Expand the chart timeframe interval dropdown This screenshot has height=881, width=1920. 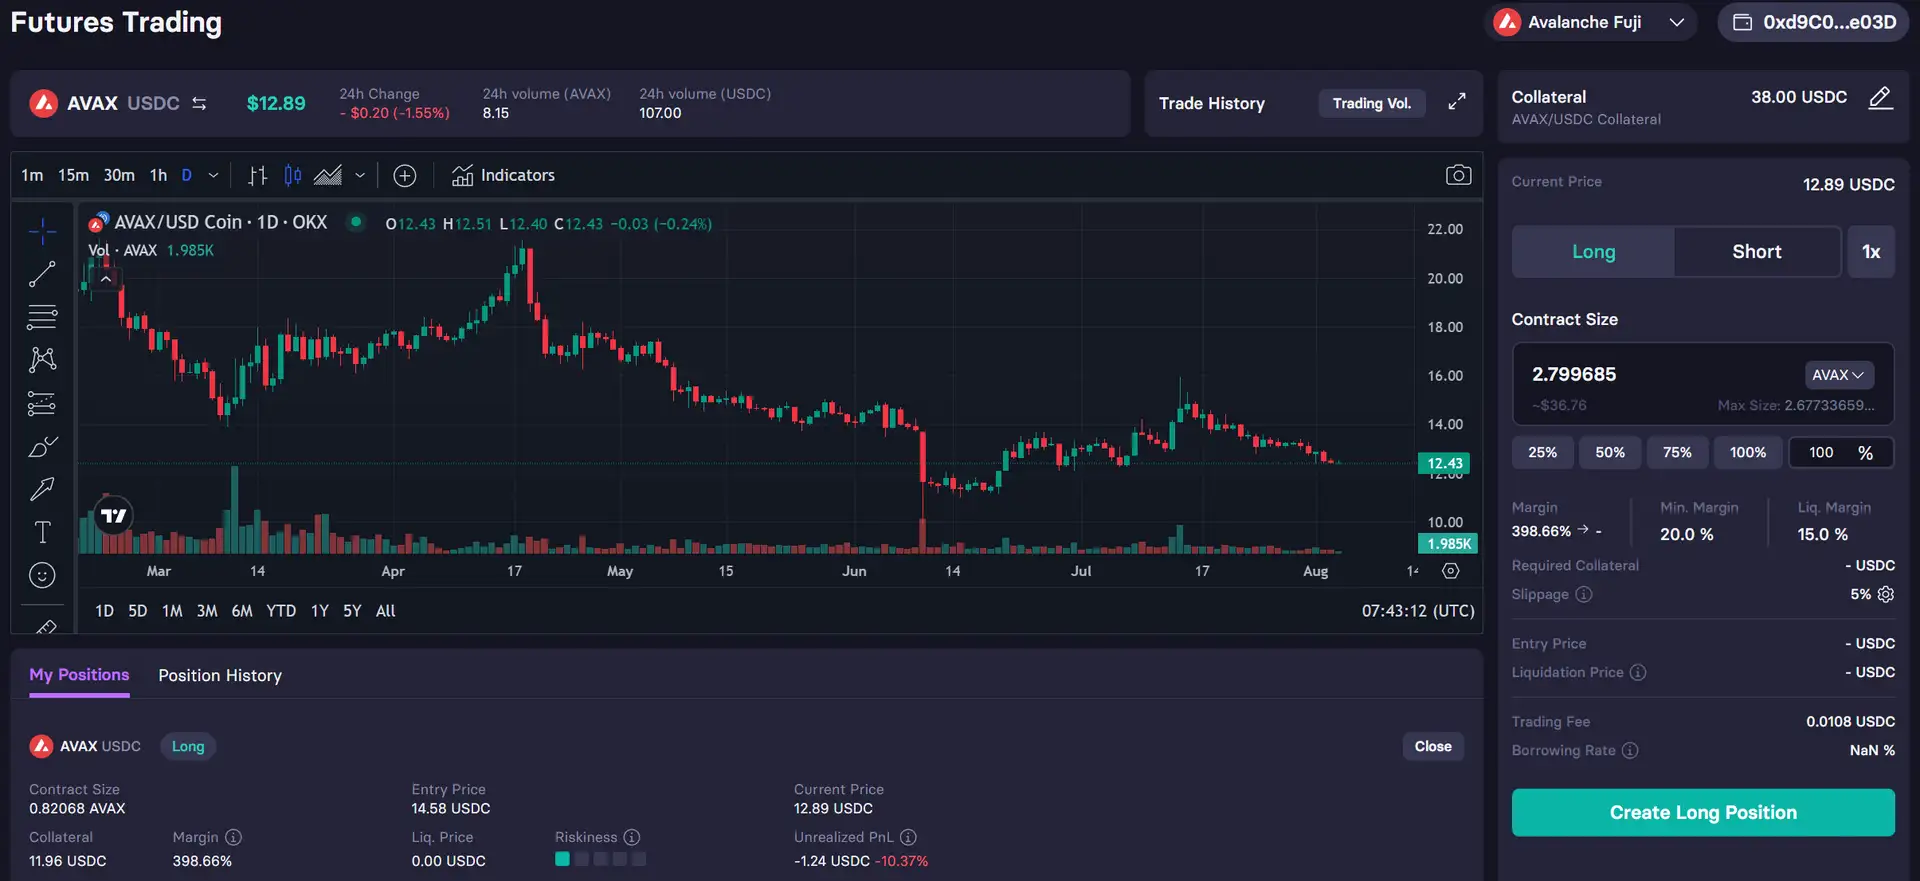[213, 175]
